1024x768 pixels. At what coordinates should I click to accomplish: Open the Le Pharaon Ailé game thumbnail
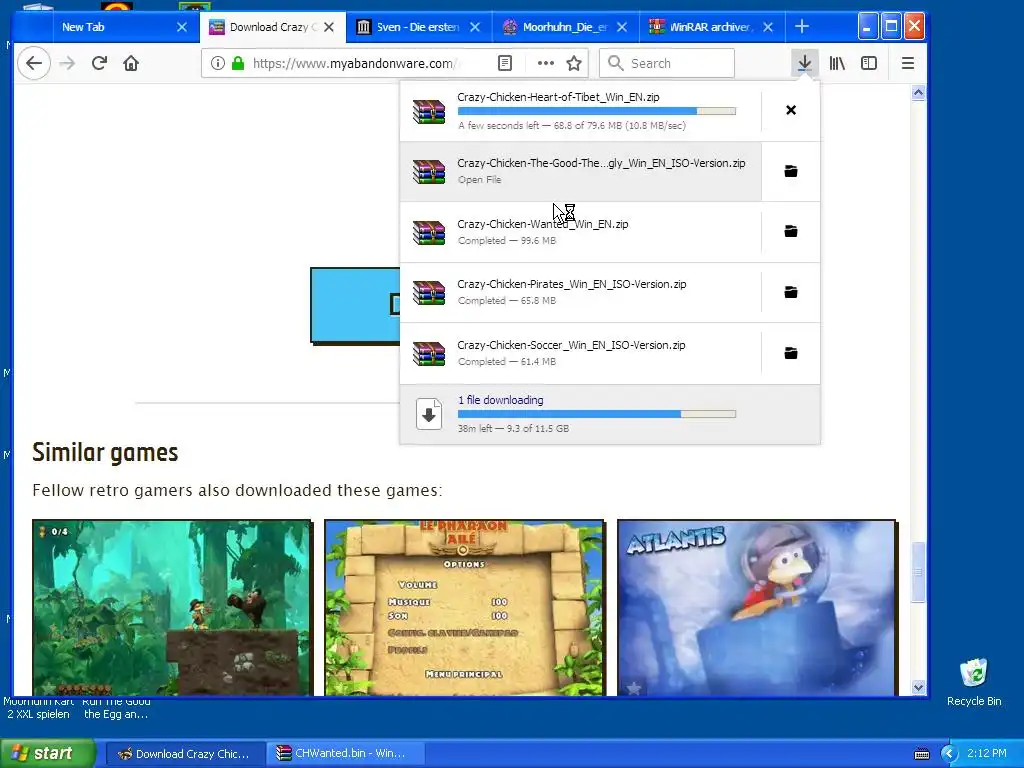click(464, 607)
